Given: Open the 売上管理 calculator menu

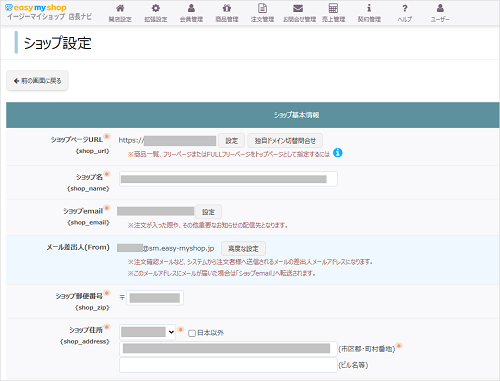Looking at the screenshot, I should point(333,13).
